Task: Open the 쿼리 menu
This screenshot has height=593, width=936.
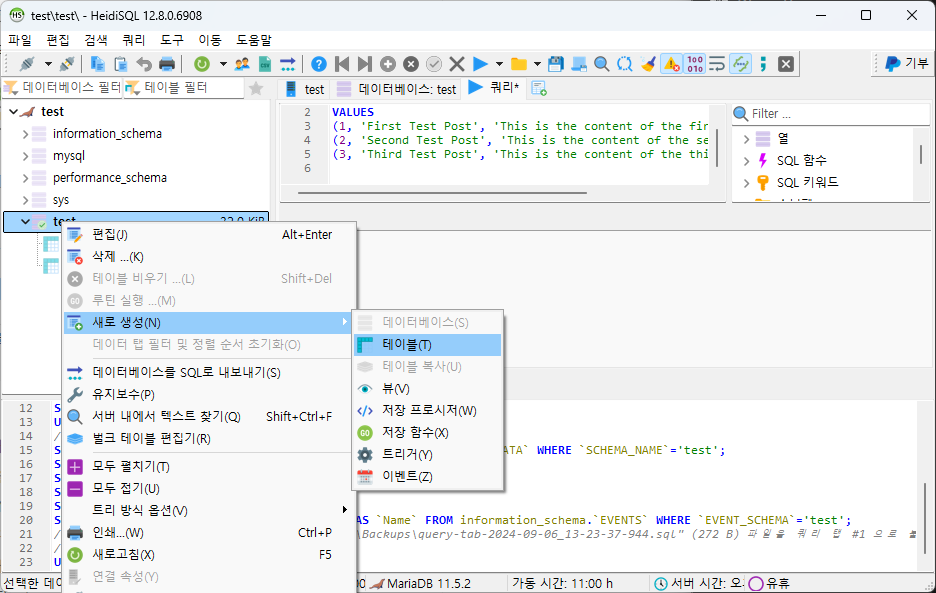Action: pyautogui.click(x=134, y=40)
